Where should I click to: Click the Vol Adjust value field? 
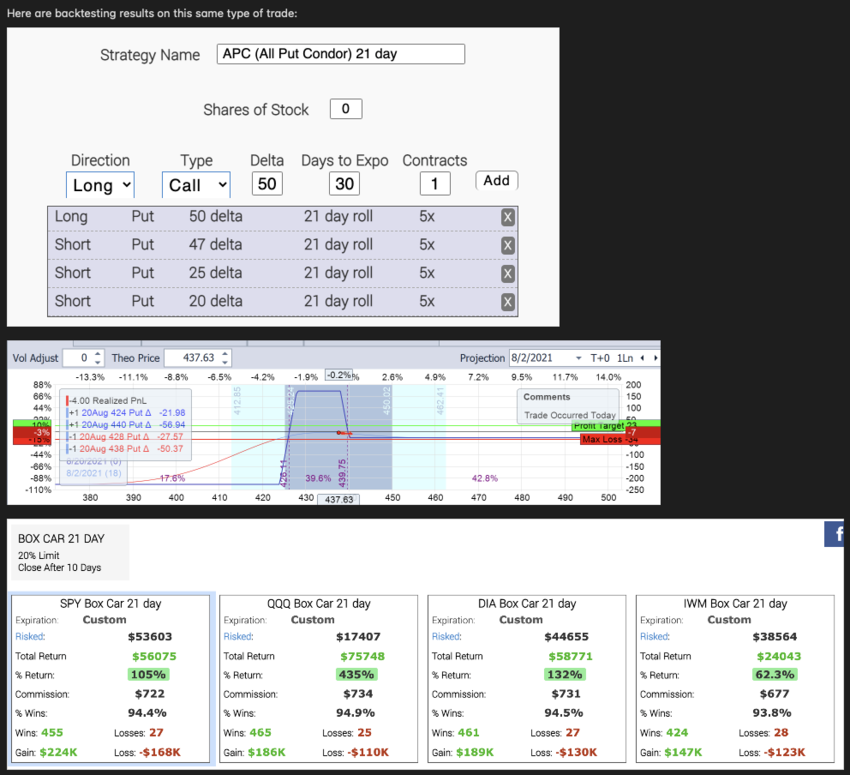point(78,358)
